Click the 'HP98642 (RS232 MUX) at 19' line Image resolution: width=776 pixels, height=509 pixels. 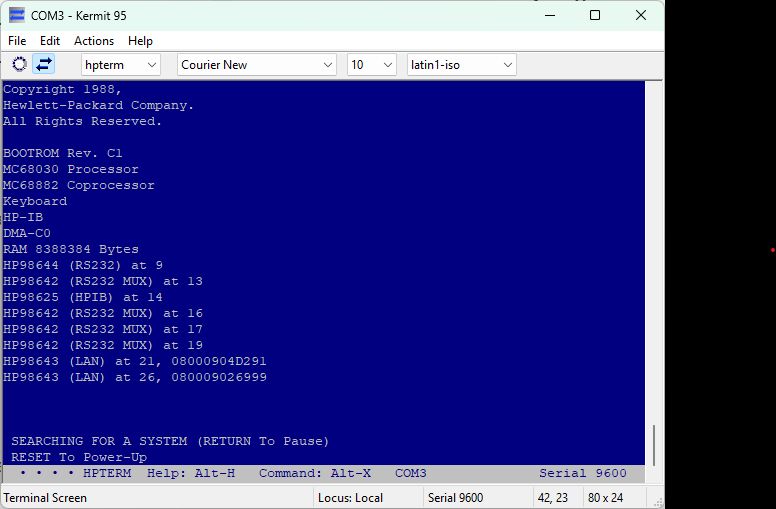103,345
